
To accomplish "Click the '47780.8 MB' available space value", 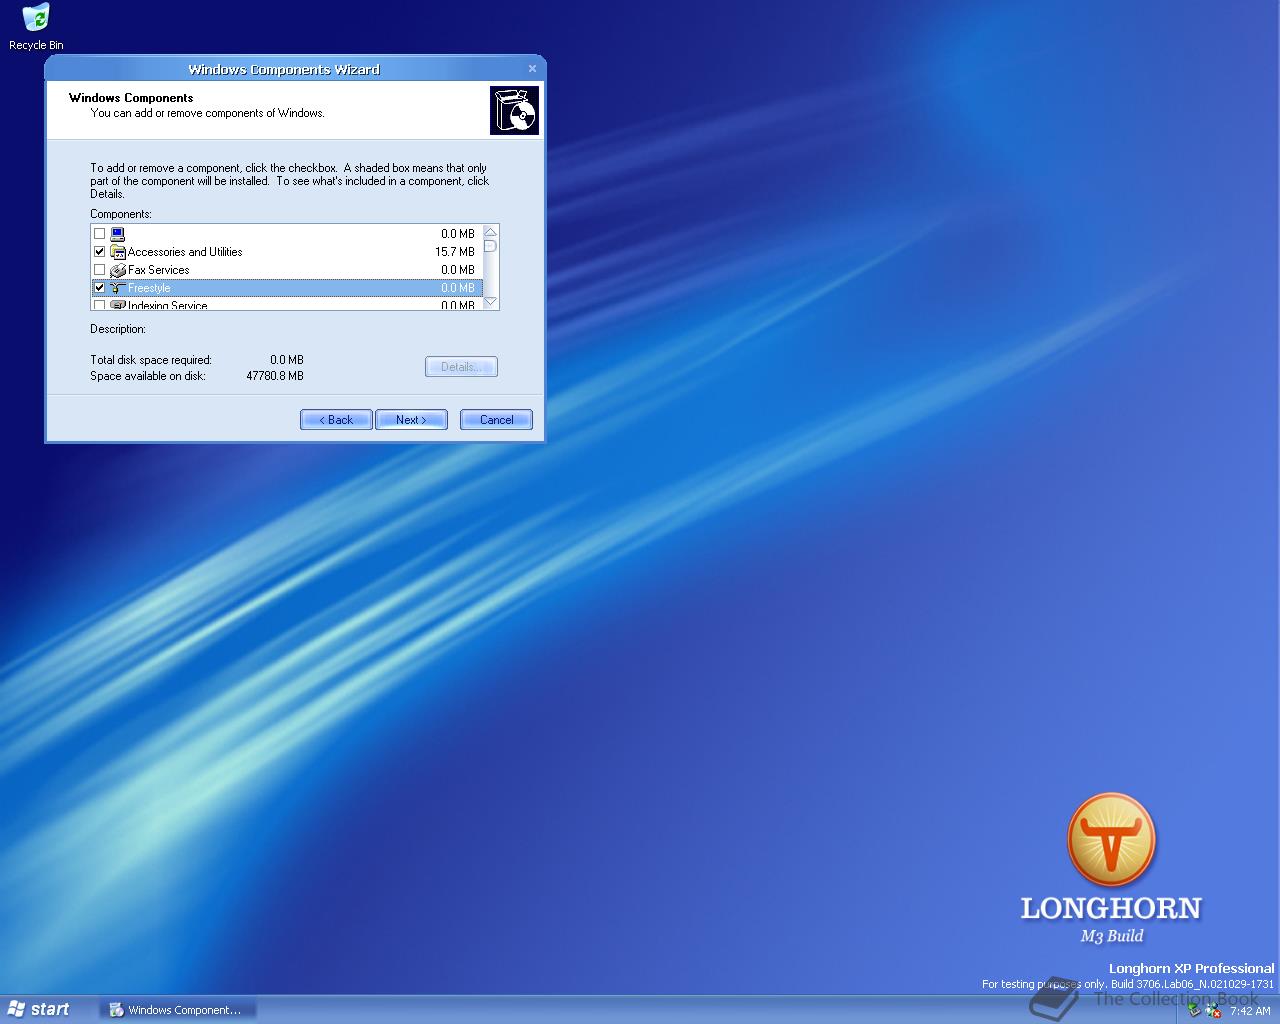I will pos(275,376).
